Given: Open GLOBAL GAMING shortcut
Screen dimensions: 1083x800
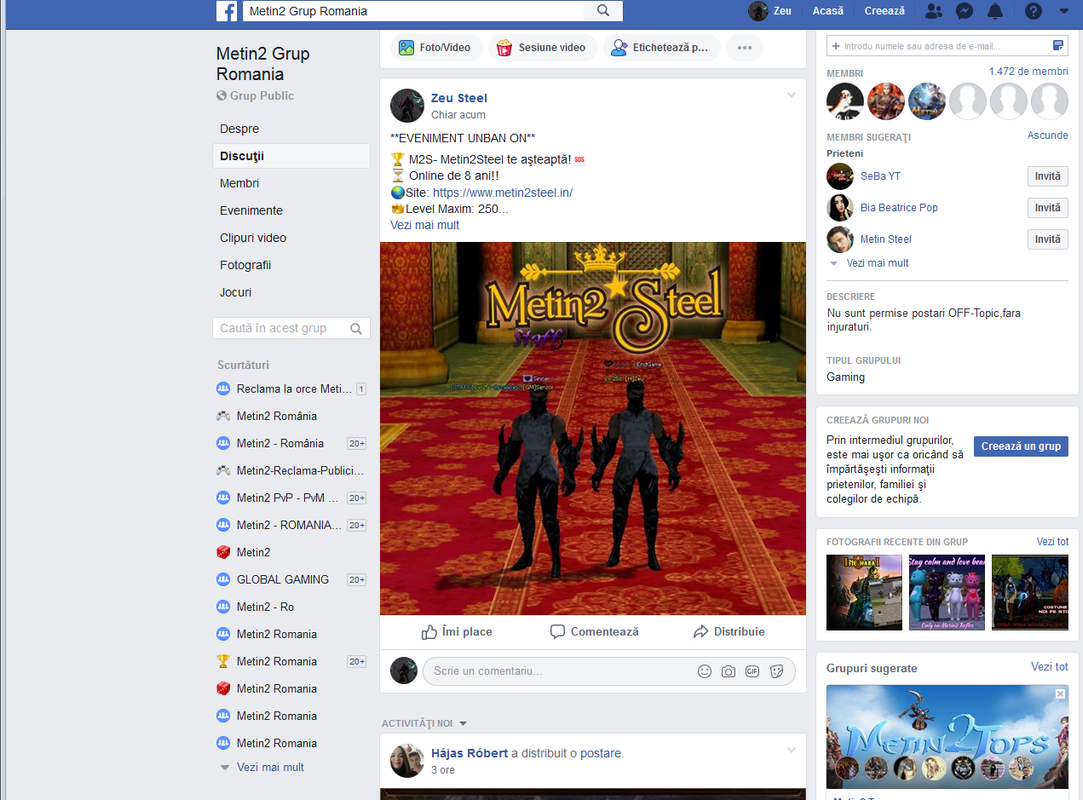Looking at the screenshot, I should (x=291, y=580).
